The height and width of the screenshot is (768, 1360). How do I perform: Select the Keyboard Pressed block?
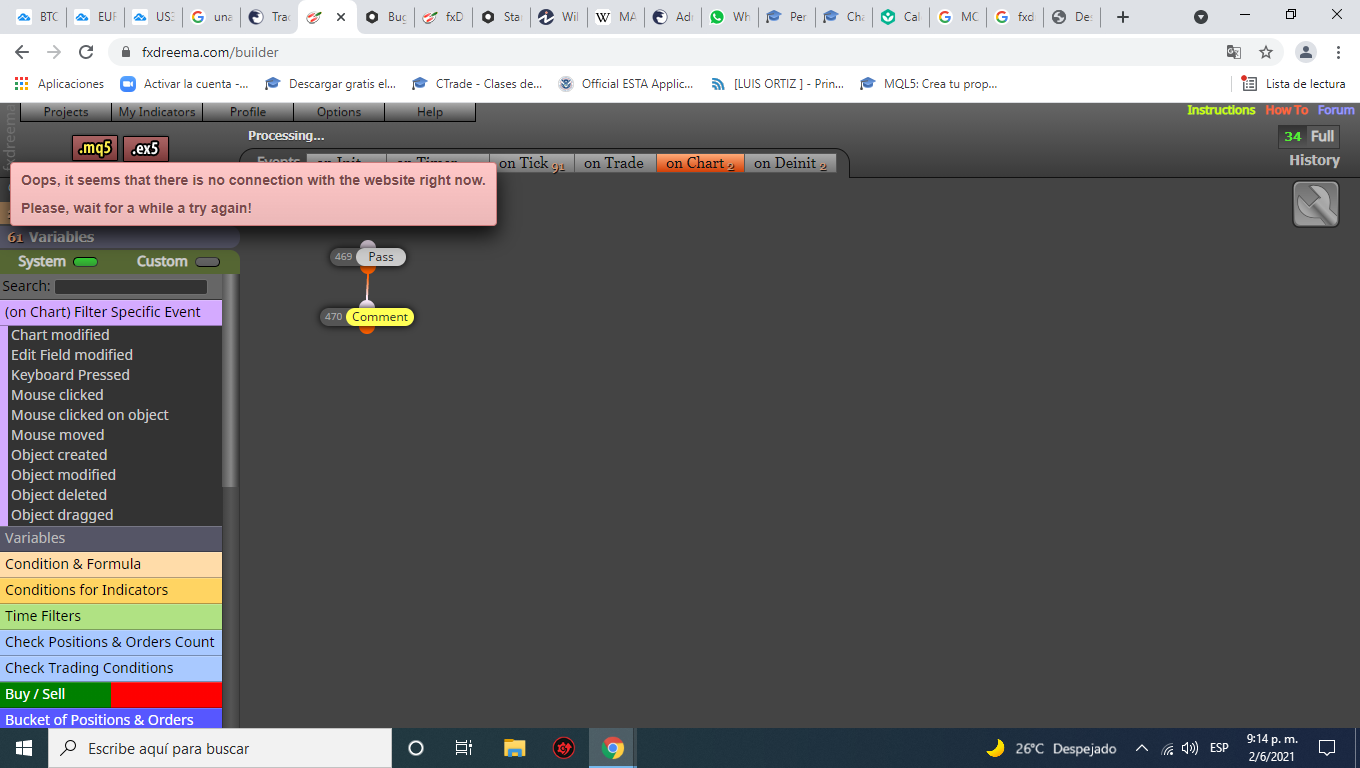[x=70, y=375]
